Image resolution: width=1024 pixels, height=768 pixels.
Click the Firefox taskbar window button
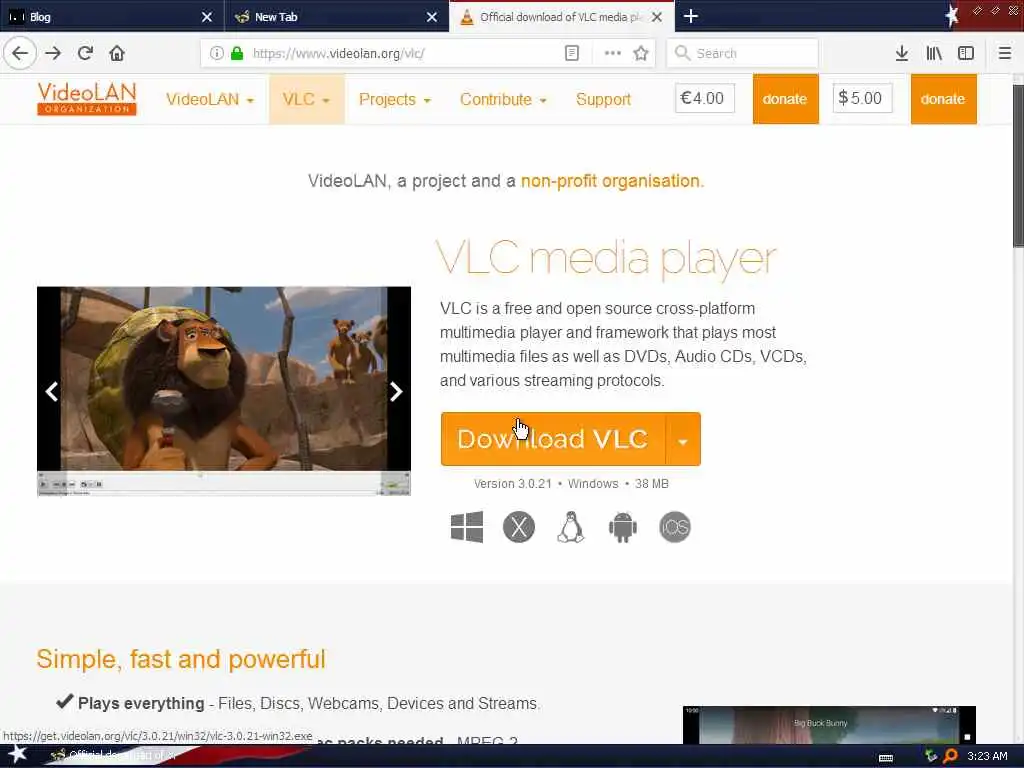coord(112,755)
